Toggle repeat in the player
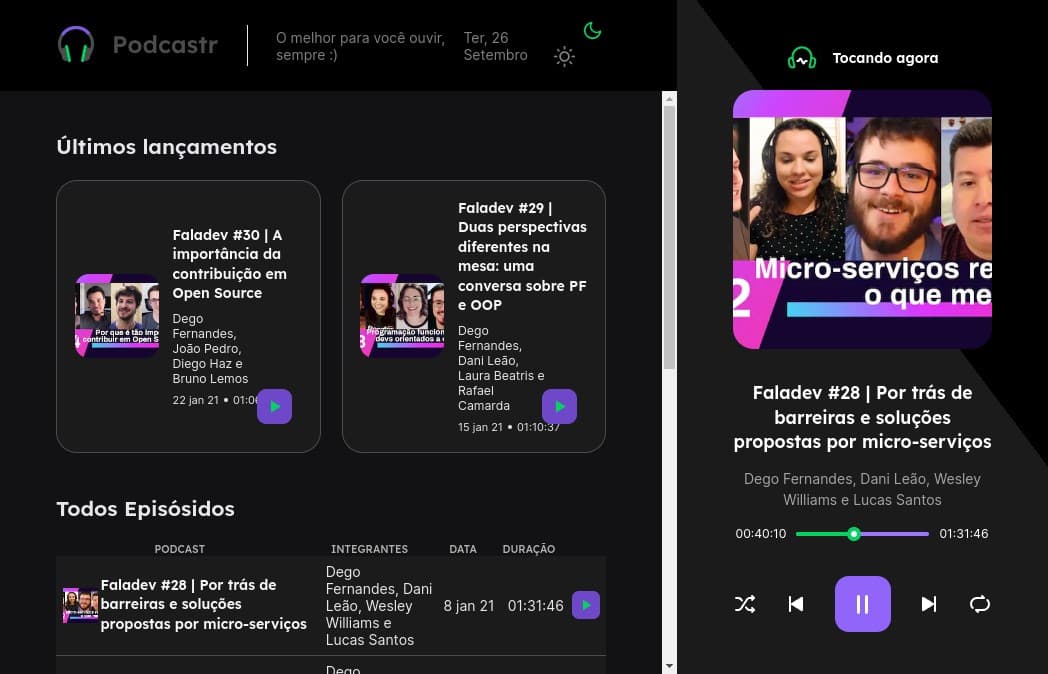Screen dimensions: 1048x674 [x=980, y=604]
